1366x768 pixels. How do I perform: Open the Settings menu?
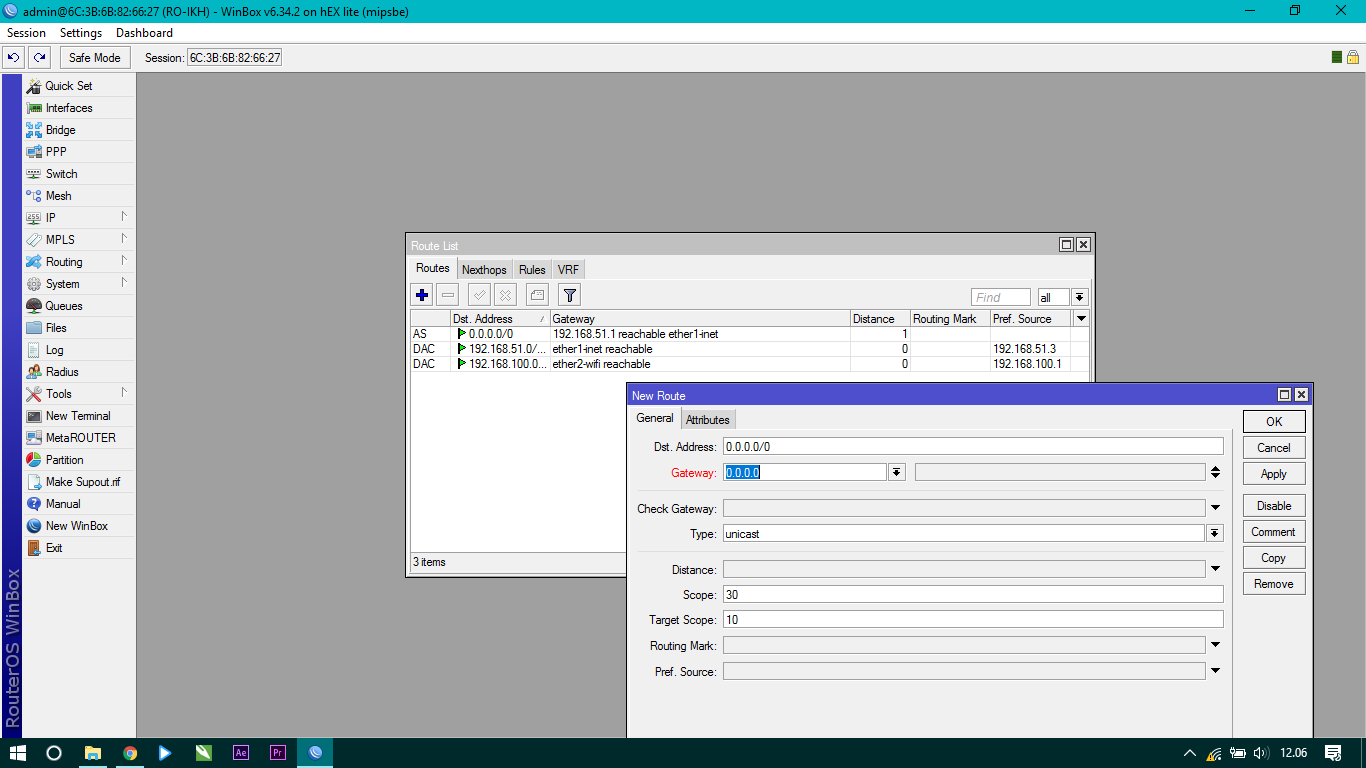[x=81, y=33]
